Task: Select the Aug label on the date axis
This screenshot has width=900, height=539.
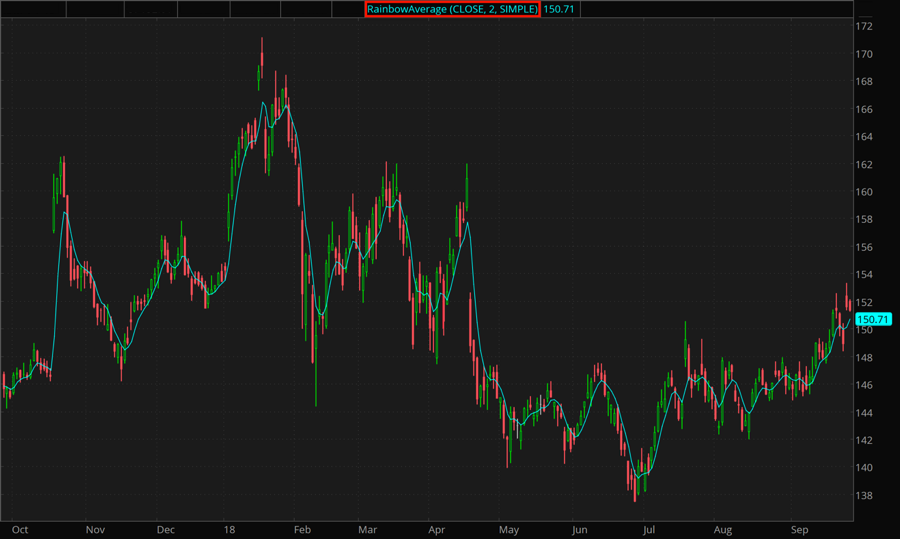Action: coord(723,529)
